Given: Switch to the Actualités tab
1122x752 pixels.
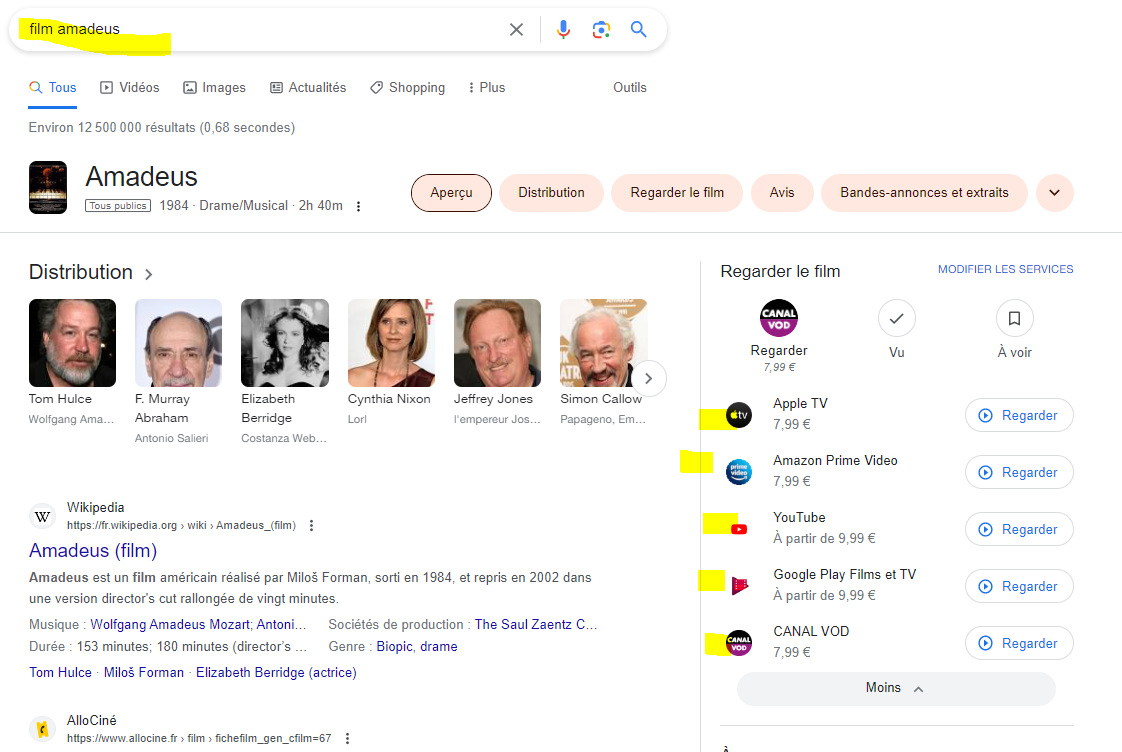Looking at the screenshot, I should (308, 87).
